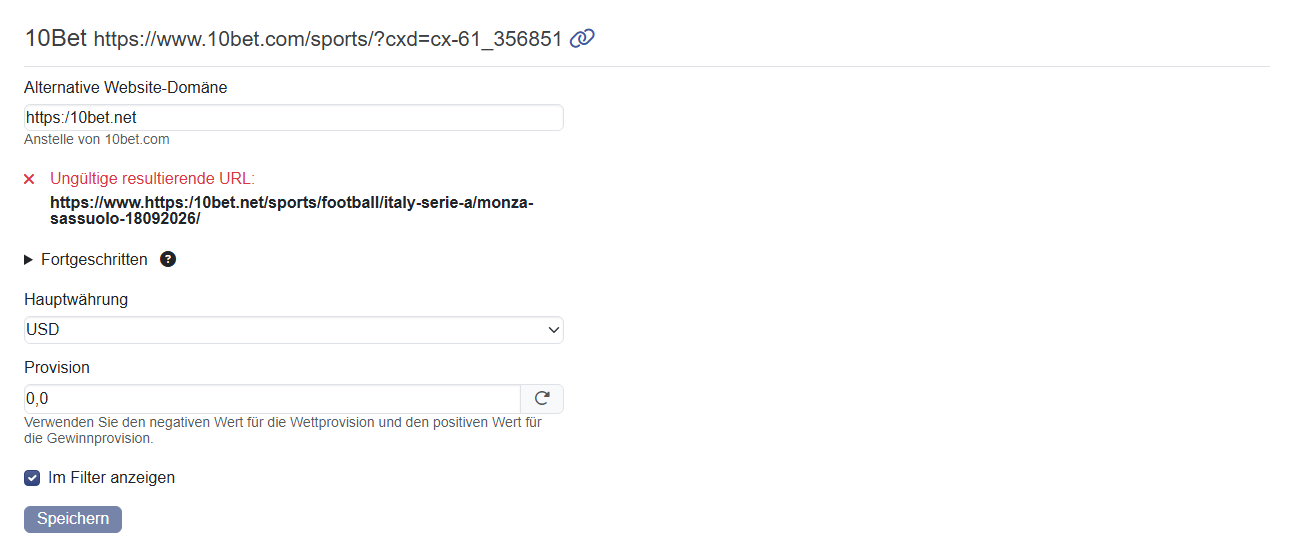Click the 'Fortgeschritten' section label

click(94, 259)
